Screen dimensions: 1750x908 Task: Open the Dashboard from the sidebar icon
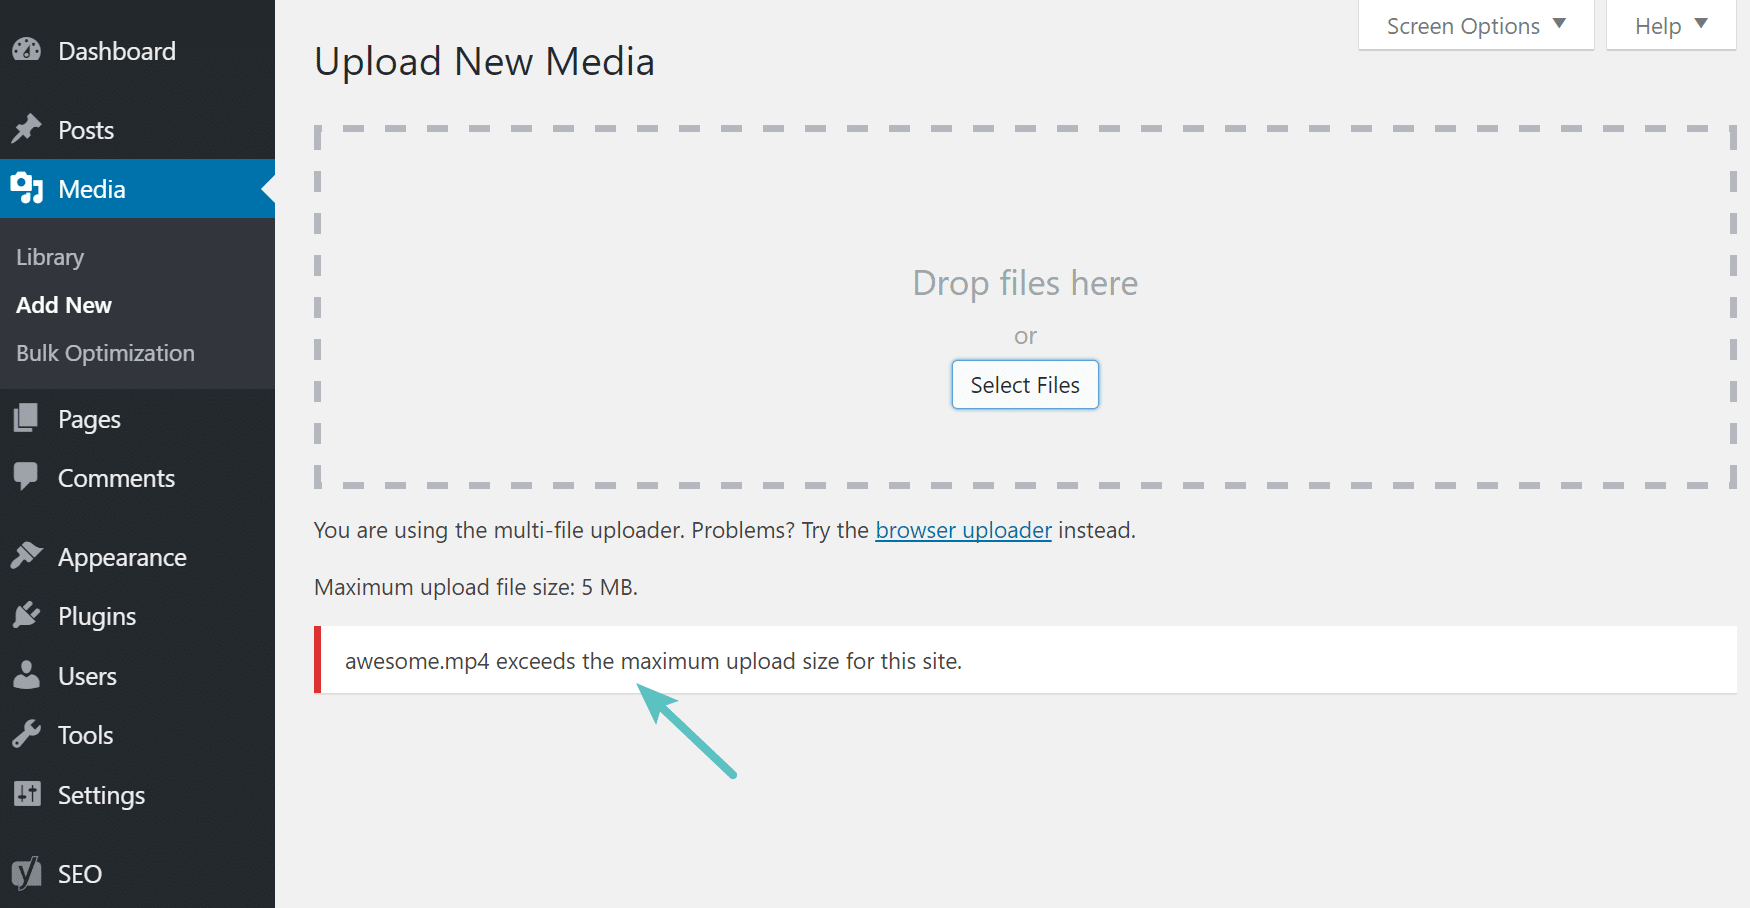click(27, 50)
